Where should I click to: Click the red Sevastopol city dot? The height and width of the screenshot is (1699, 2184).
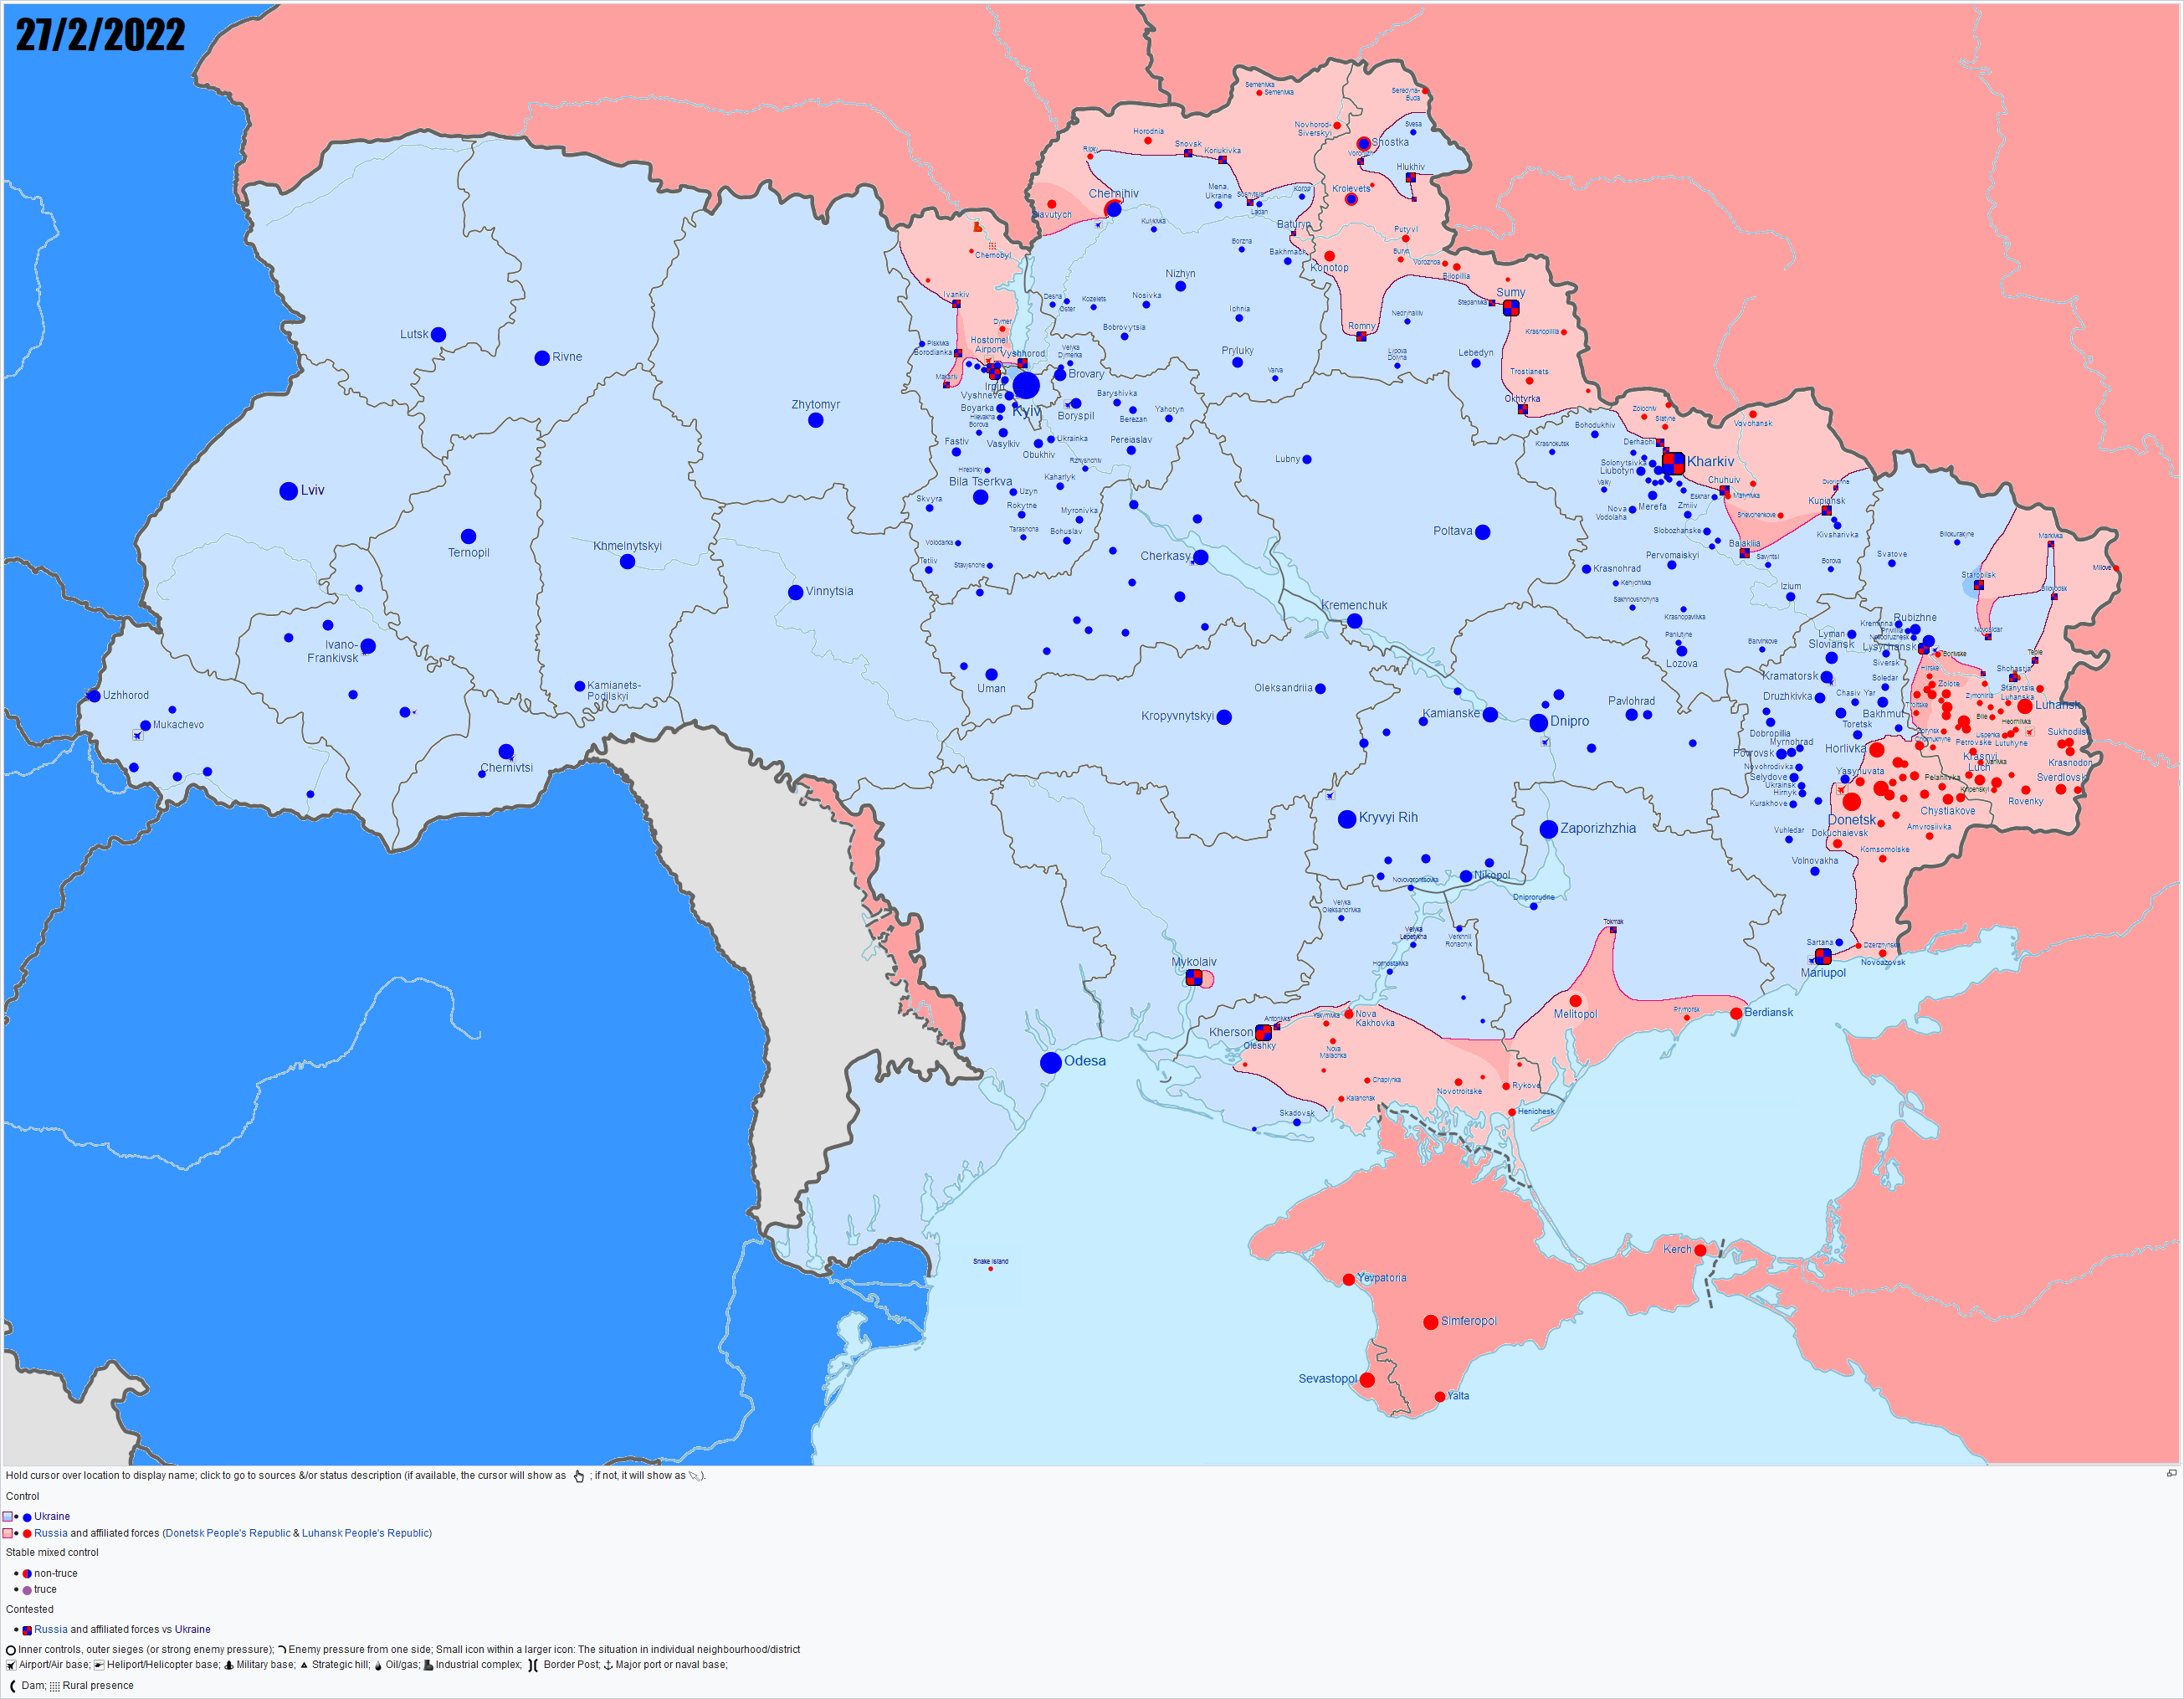pyautogui.click(x=1367, y=1380)
